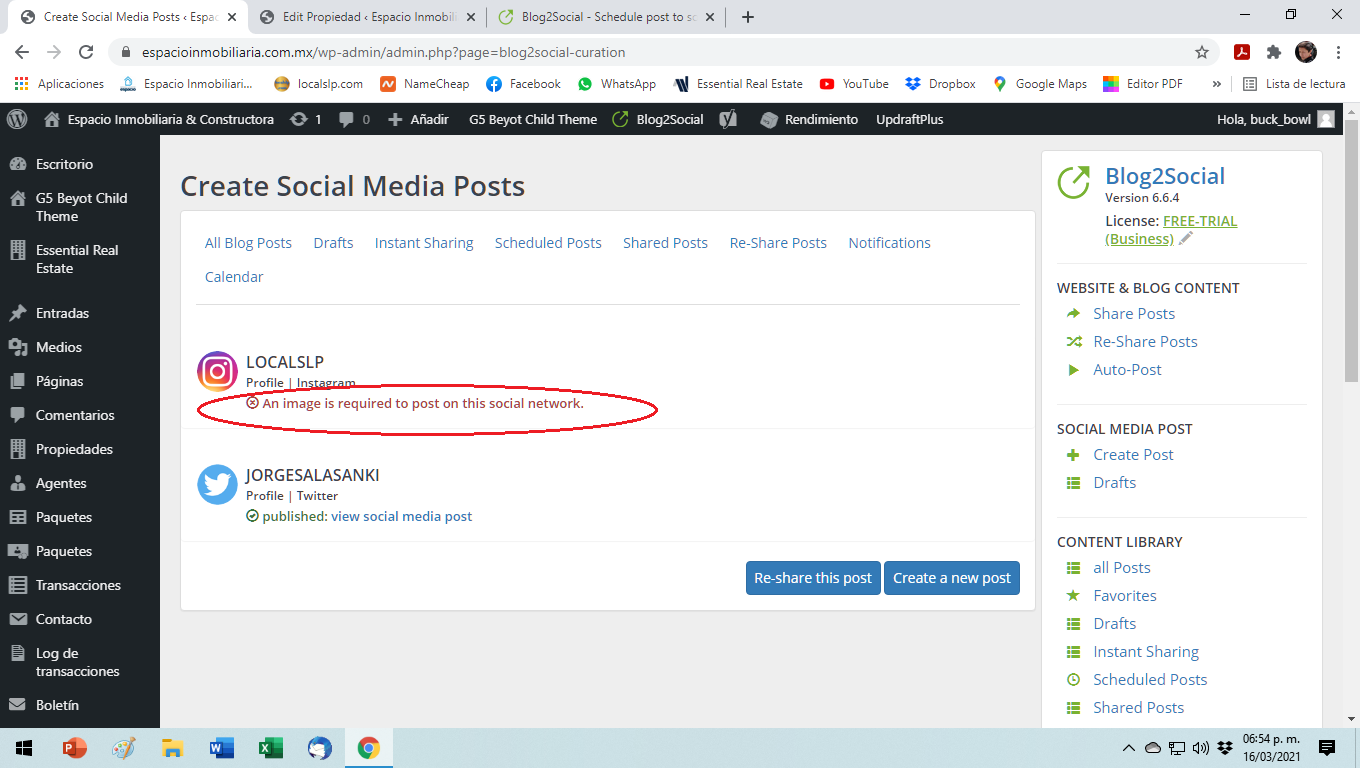Open the view social media post link

coord(401,517)
